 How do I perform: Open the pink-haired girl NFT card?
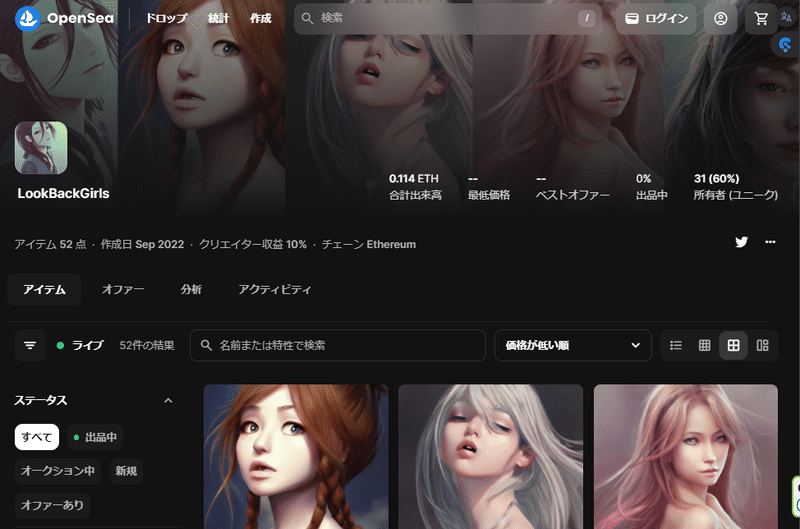coord(686,457)
